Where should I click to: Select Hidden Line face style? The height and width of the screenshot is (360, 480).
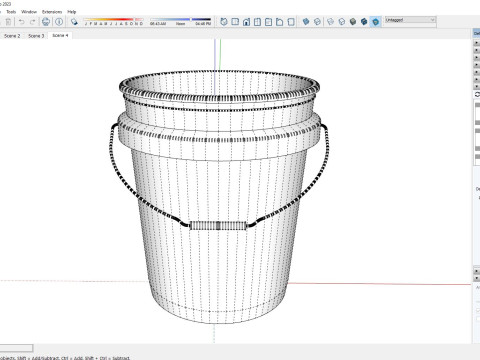click(342, 22)
